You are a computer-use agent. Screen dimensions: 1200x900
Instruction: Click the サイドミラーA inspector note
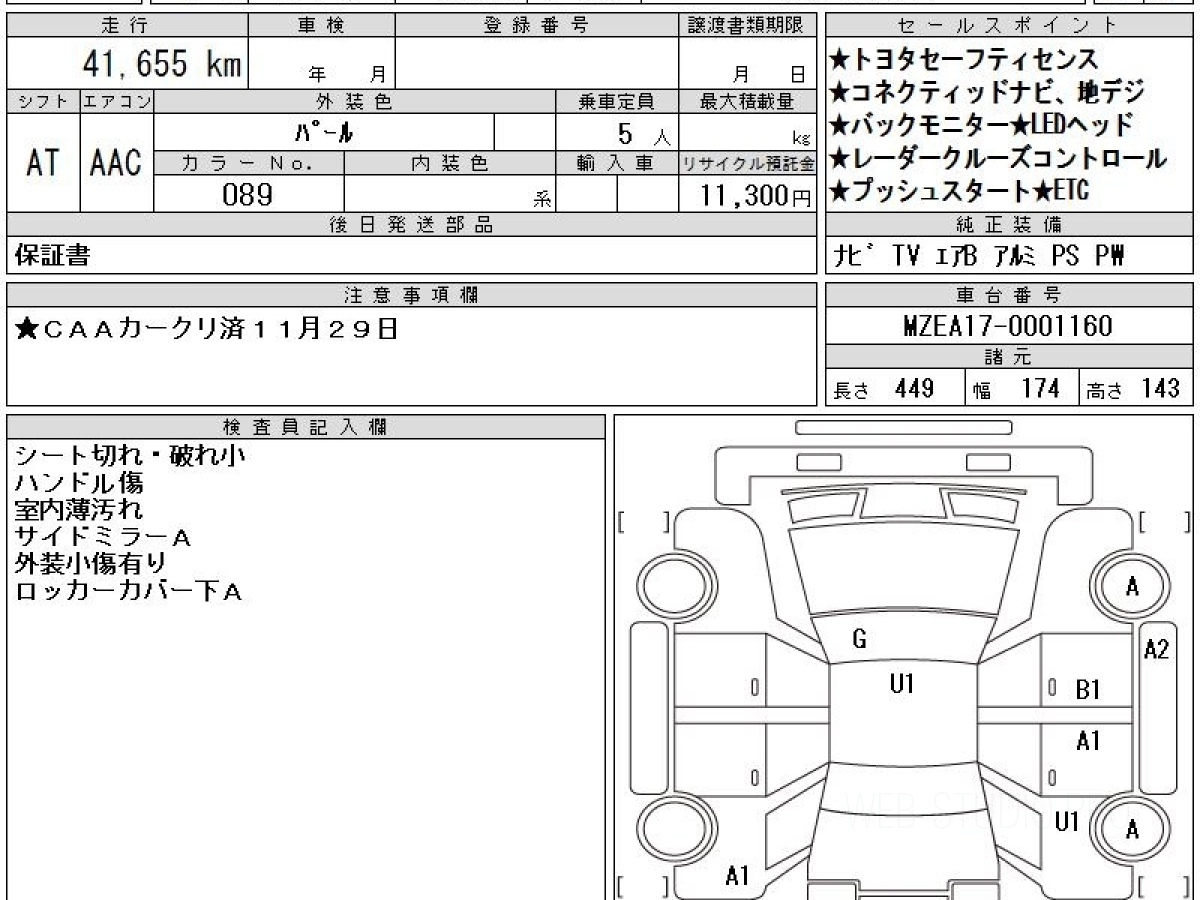(103, 537)
